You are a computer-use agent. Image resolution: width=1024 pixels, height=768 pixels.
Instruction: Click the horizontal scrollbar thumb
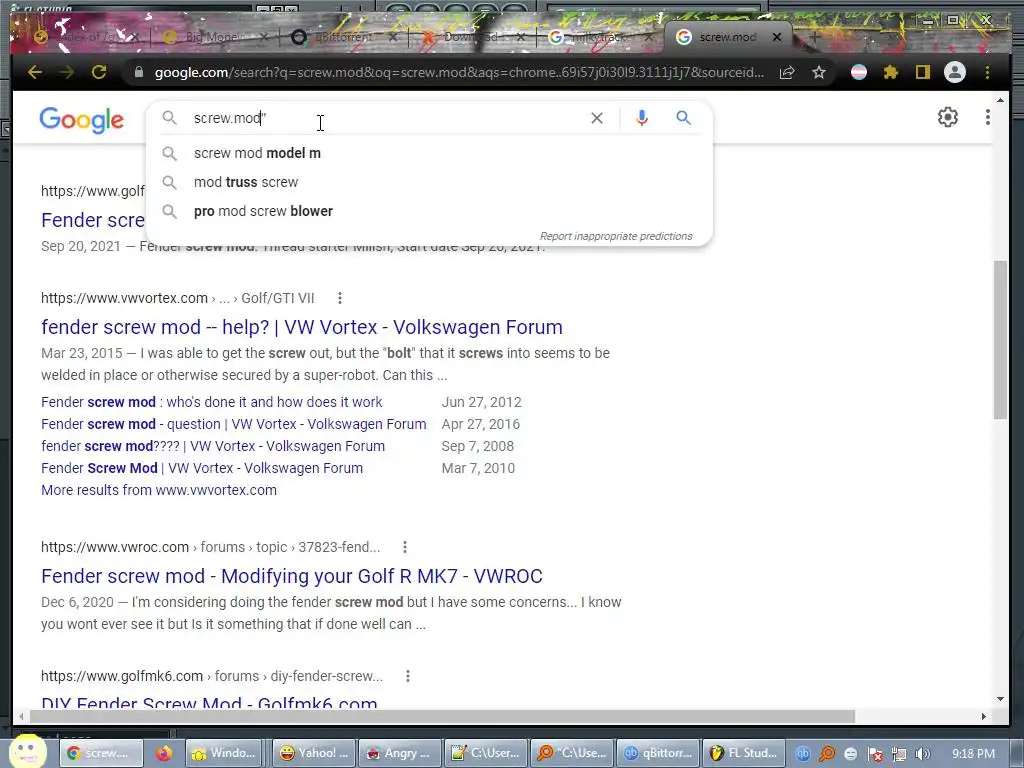(x=442, y=716)
